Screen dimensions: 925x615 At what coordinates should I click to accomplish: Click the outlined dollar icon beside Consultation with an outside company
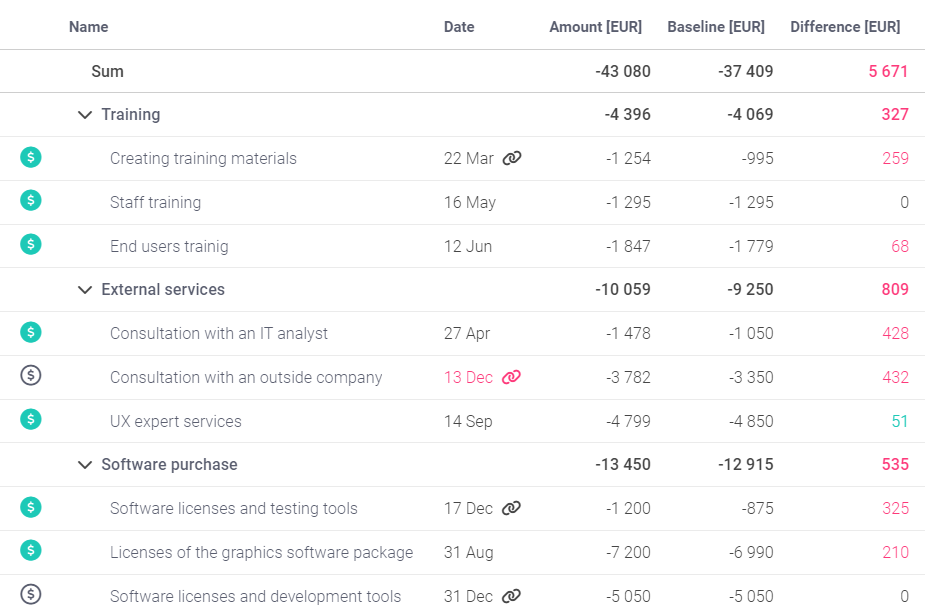31,376
